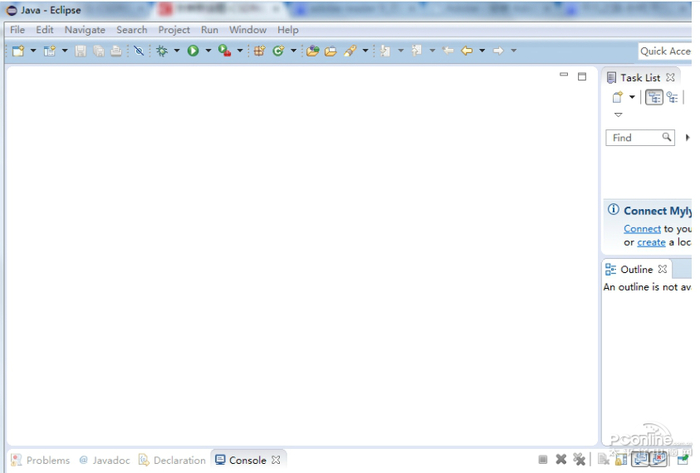Open the Run dropdown arrow
Viewport: 700px width, 473px height.
pyautogui.click(x=208, y=51)
